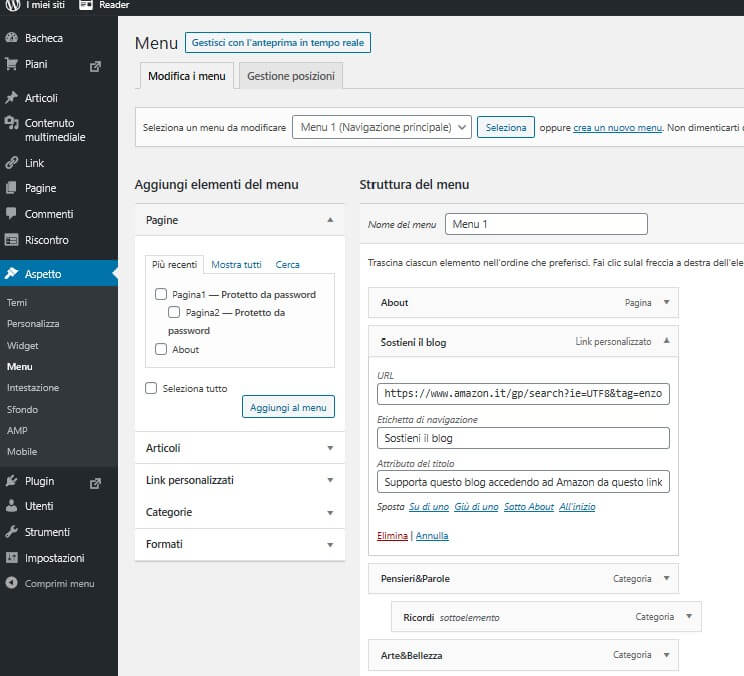Click the red Elimina link
Screen dimensions: 744x676
pyautogui.click(x=392, y=536)
